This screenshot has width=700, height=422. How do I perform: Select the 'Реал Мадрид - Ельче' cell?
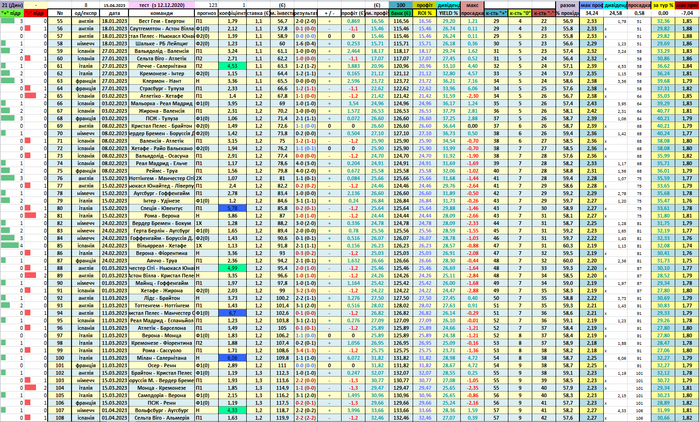[162, 163]
